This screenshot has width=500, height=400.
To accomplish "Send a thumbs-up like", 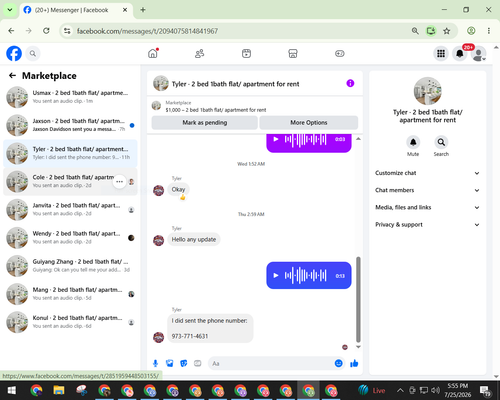I will pos(354,363).
